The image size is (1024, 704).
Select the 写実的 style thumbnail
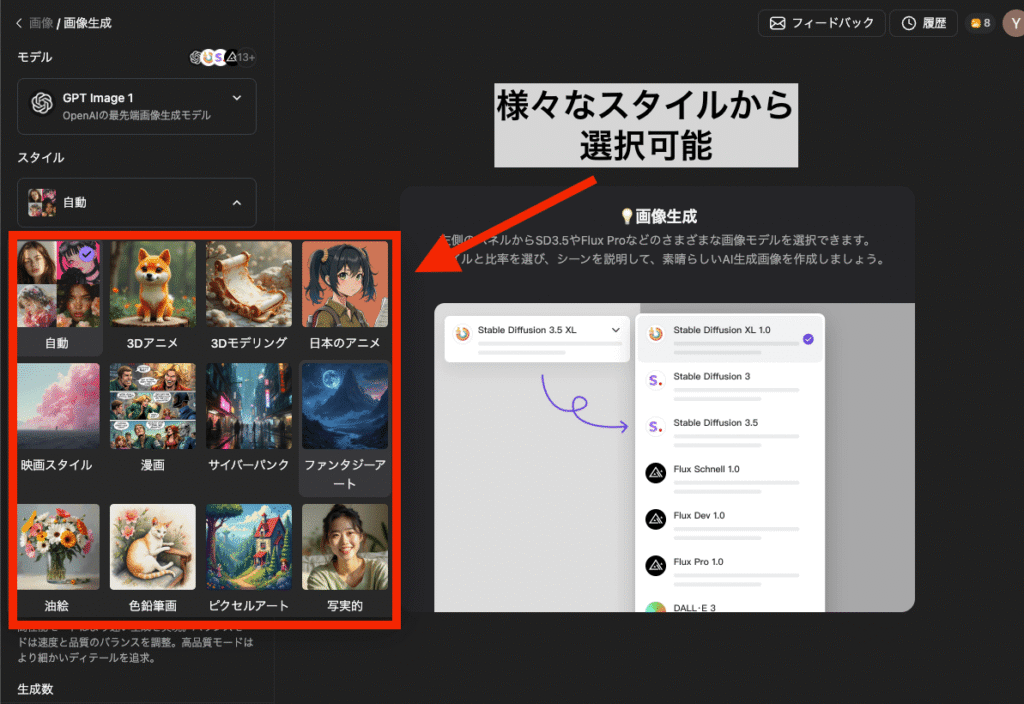(x=345, y=547)
